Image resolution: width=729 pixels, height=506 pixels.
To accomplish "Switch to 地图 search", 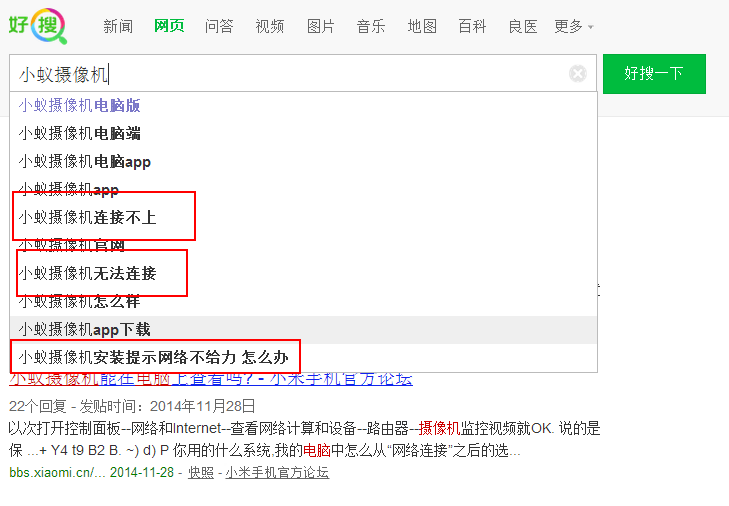I will (422, 27).
